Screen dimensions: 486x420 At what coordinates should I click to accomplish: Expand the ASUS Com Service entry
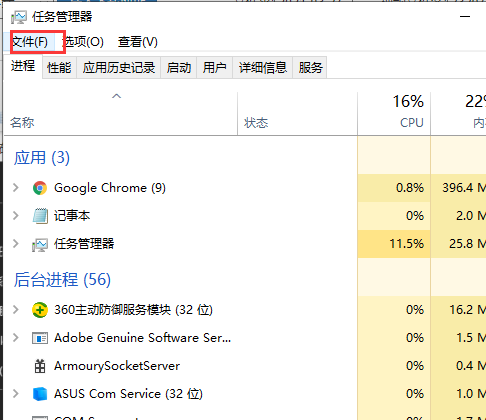[16, 394]
